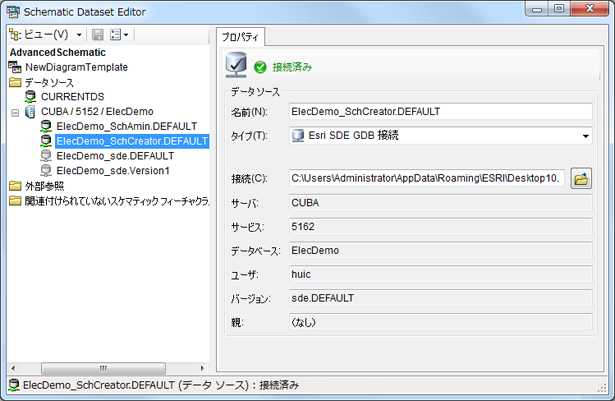Select the CURRENTDS entry
This screenshot has width=615, height=401.
click(73, 97)
